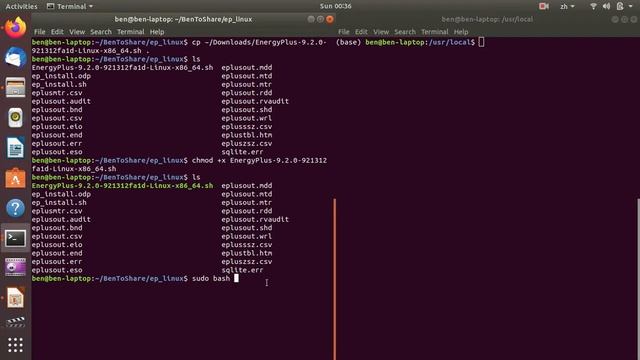The height and width of the screenshot is (360, 640).
Task: Click the ep_linux terminal title bar text
Action: tap(183, 19)
